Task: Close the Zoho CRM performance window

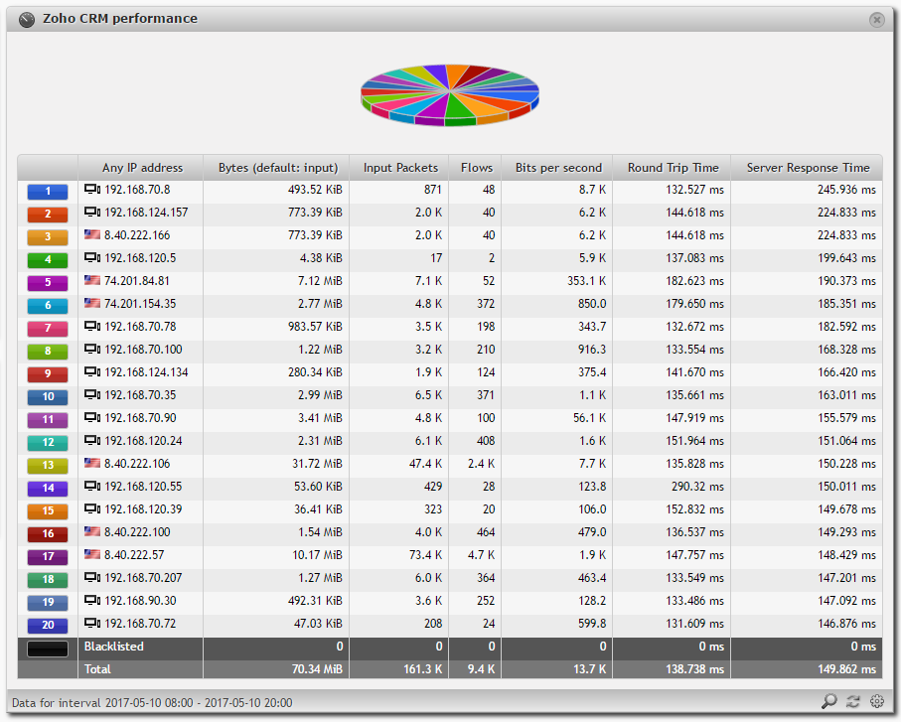Action: coord(876,20)
